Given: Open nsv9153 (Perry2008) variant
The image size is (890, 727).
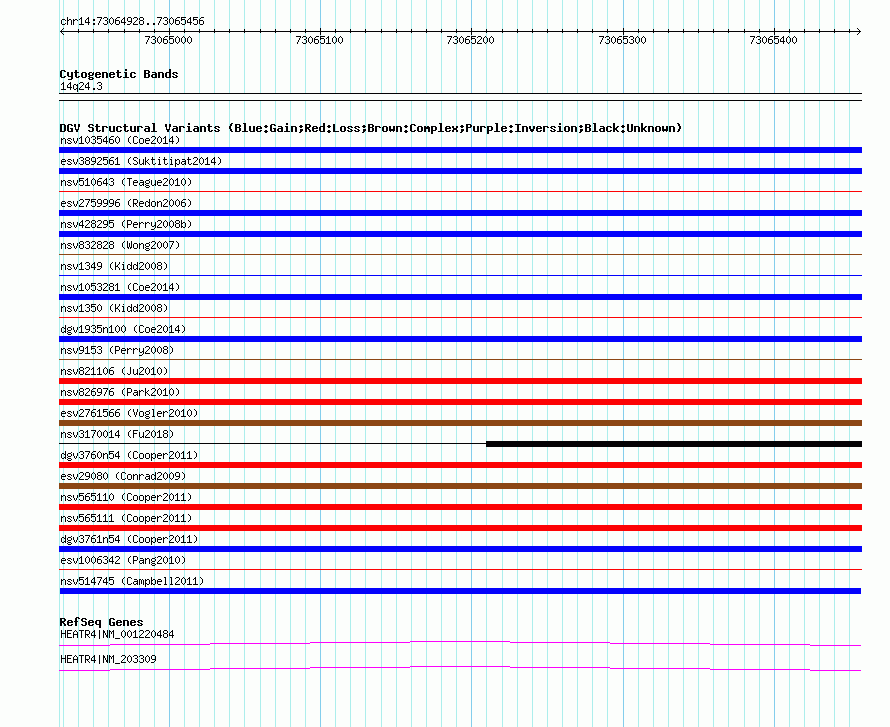Looking at the screenshot, I should (x=117, y=350).
